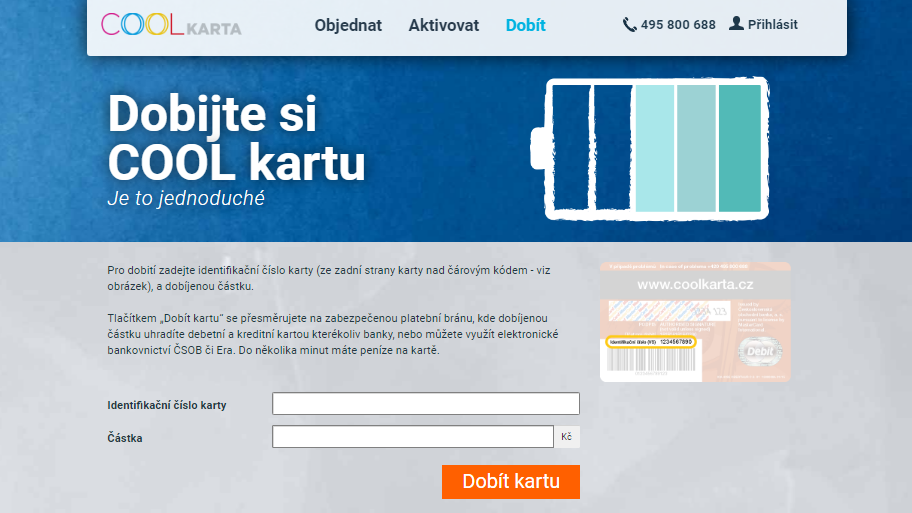Click phone number 495 800 688
The width and height of the screenshot is (912, 513).
pyautogui.click(x=678, y=24)
